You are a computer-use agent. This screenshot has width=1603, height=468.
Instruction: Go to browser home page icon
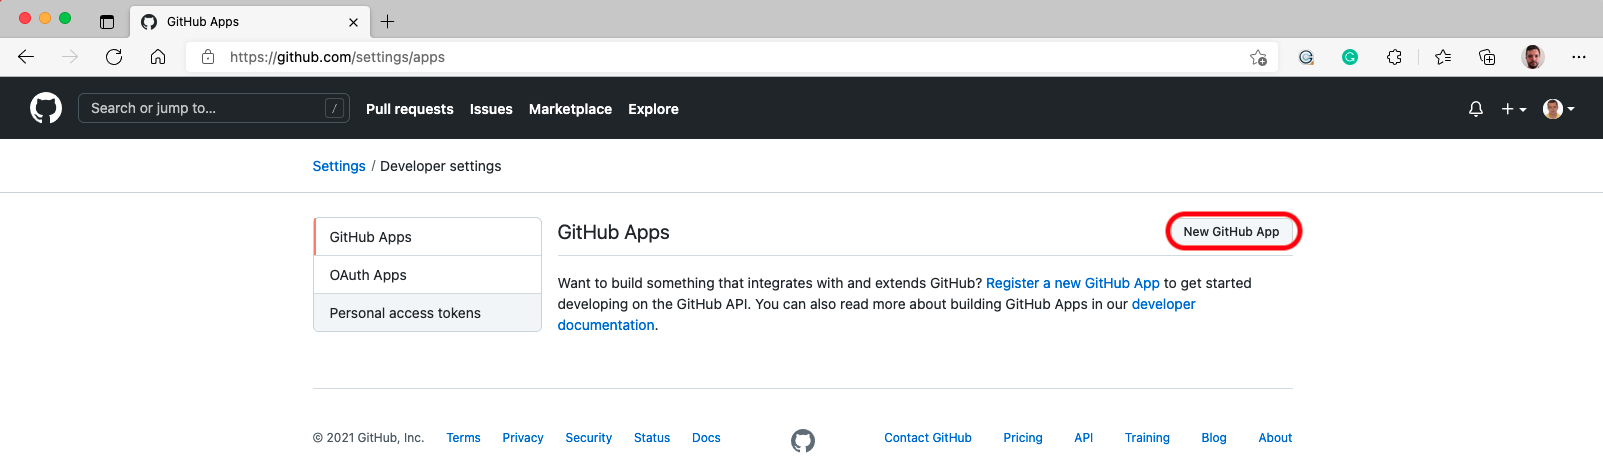[158, 57]
